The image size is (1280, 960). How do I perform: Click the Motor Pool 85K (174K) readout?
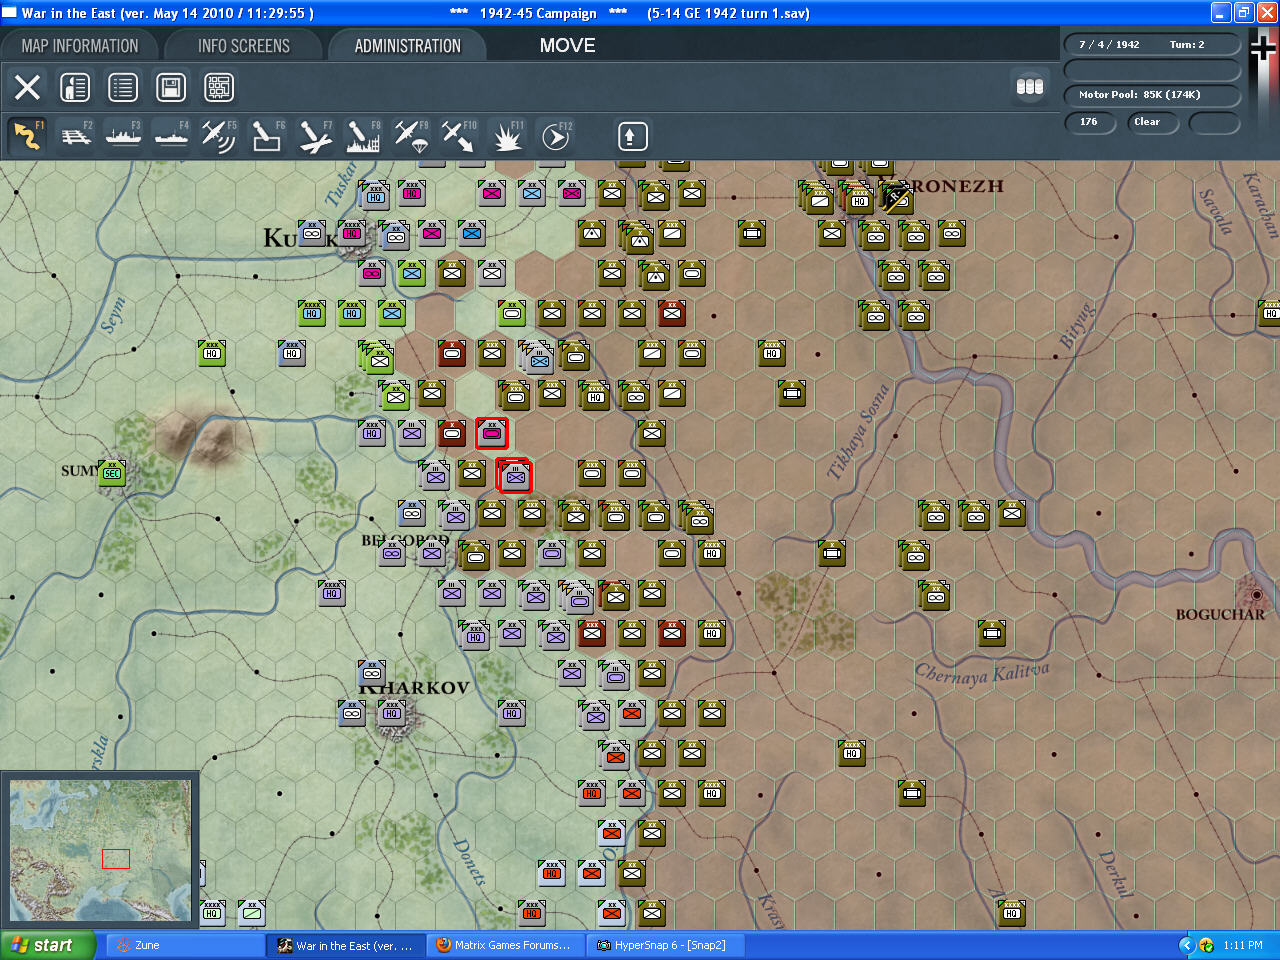1152,96
